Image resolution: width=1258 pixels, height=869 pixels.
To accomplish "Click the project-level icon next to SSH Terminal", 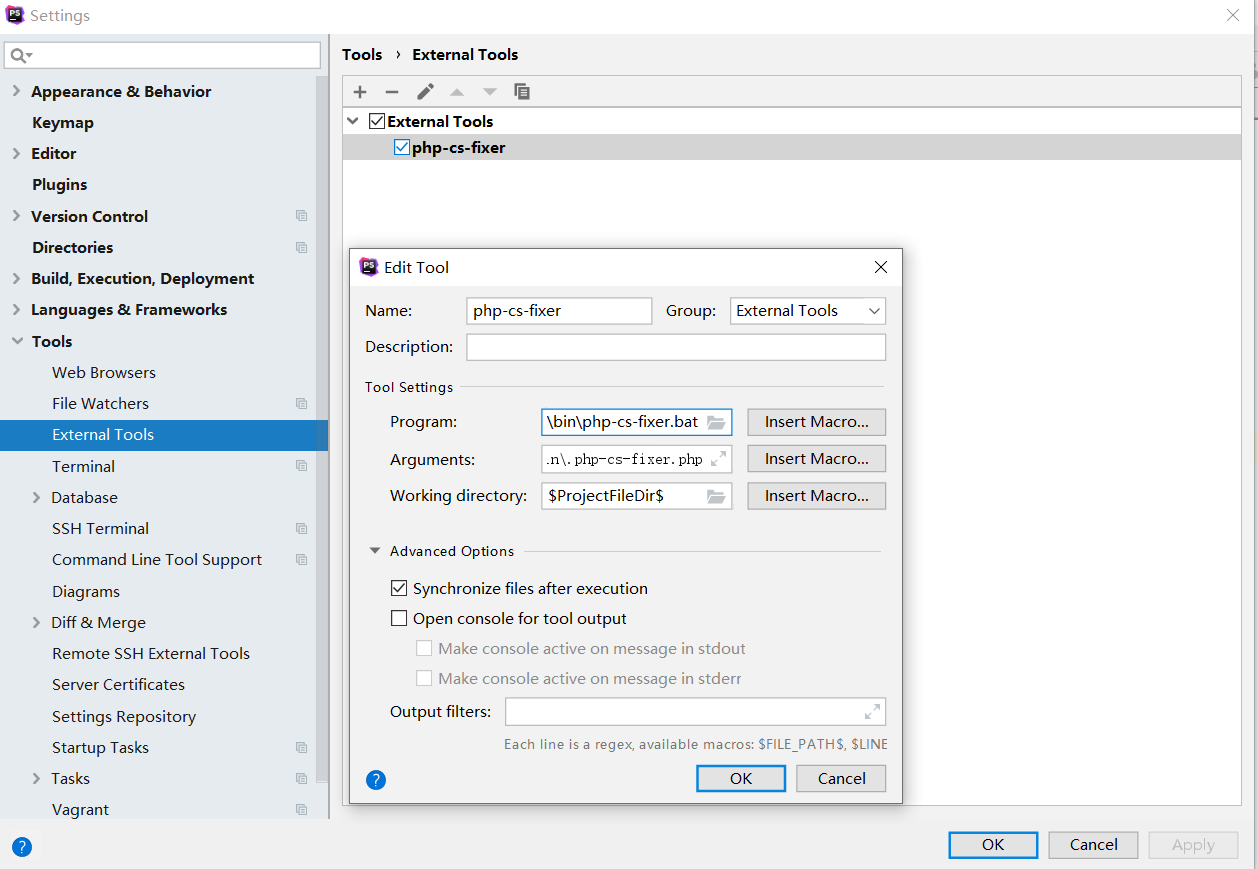I will [x=302, y=528].
